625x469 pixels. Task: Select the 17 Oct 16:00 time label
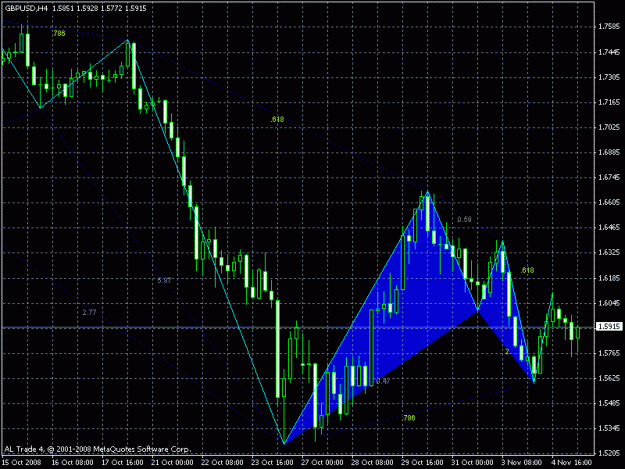coord(122,463)
